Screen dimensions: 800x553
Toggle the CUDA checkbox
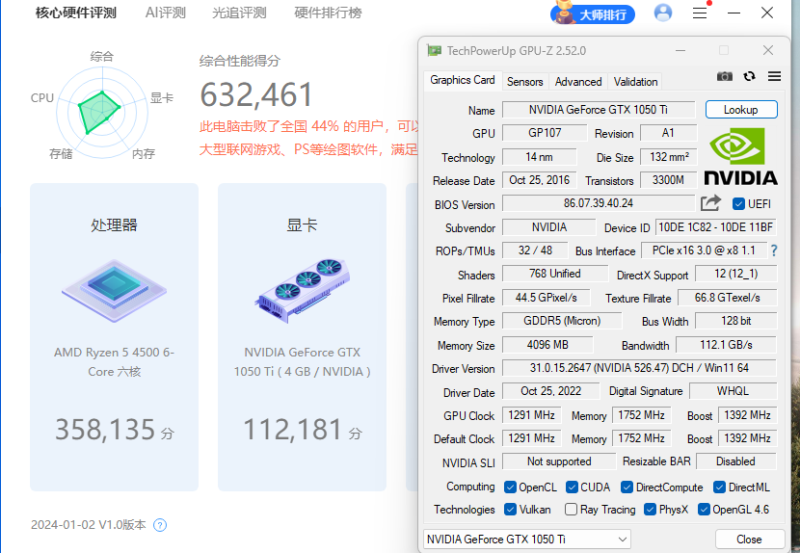click(x=571, y=487)
